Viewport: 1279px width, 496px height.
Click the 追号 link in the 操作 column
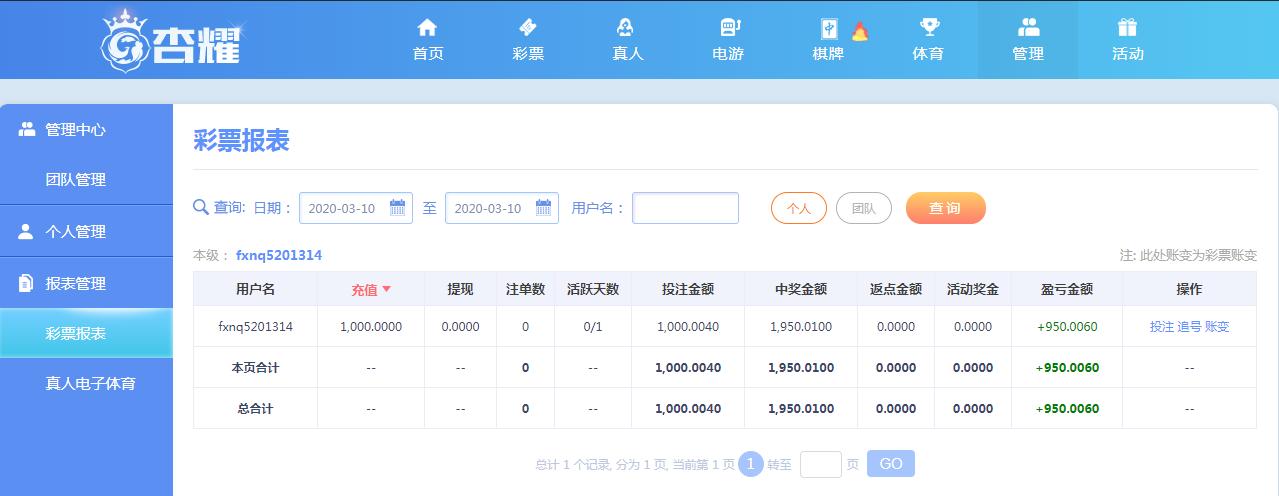point(1189,326)
